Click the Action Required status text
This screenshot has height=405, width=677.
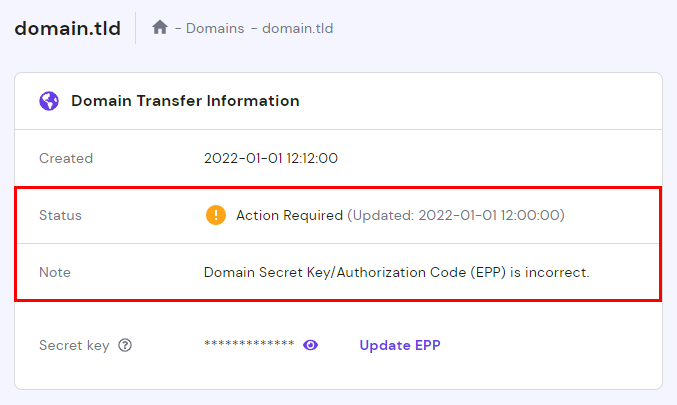[289, 215]
